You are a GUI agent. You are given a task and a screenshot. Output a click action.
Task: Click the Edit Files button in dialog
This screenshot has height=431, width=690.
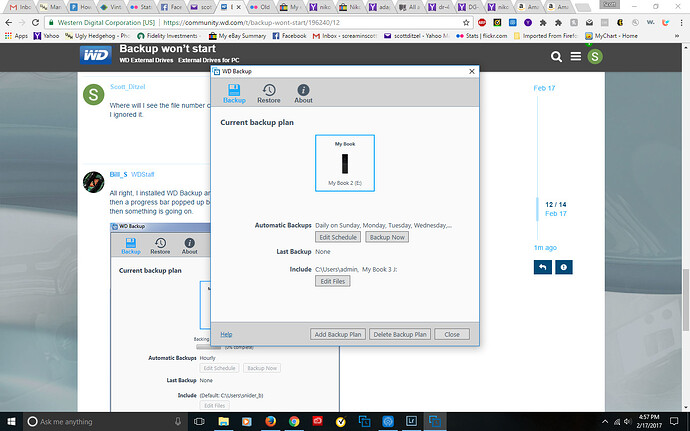coord(332,281)
